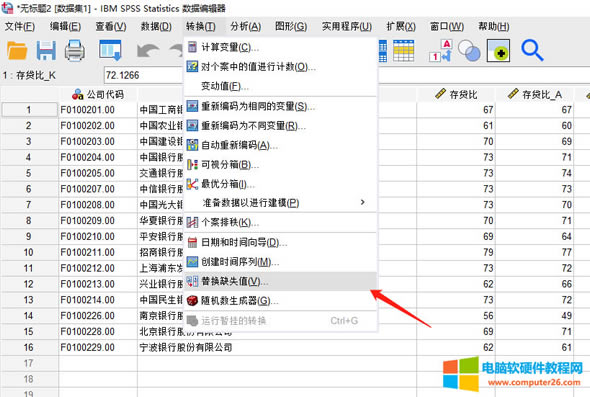Image resolution: width=590 pixels, height=397 pixels.
Task: Click the Print icon in the toolbar
Action: (75, 50)
